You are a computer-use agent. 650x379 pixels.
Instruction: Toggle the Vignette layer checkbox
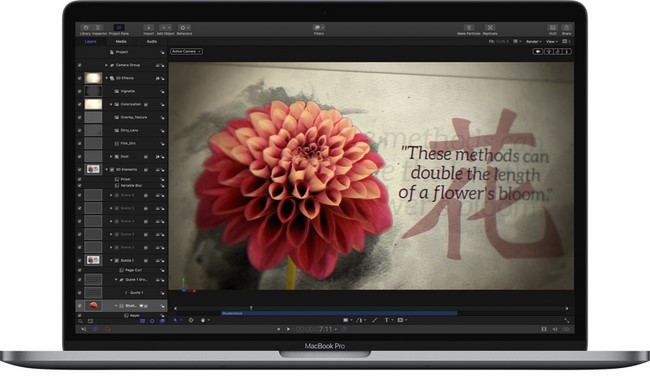80,91
